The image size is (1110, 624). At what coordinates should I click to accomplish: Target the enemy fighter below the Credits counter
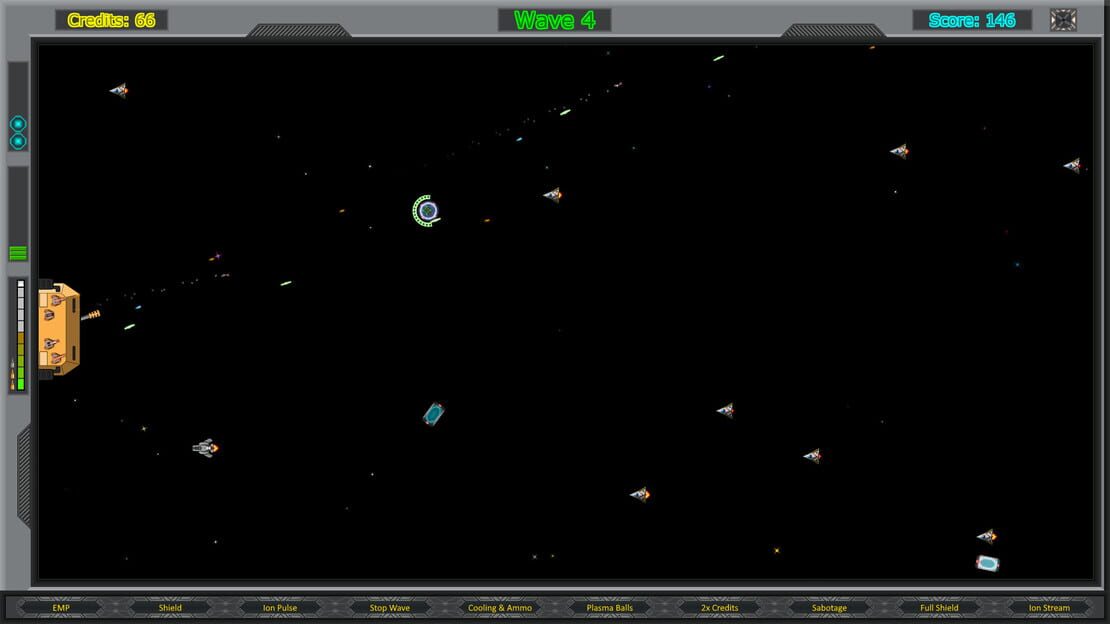coord(119,90)
